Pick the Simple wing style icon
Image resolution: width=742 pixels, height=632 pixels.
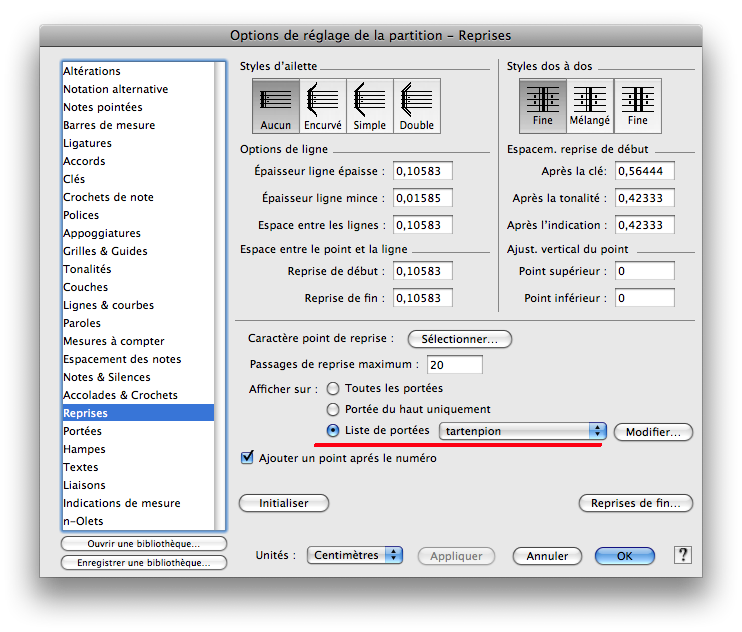370,106
